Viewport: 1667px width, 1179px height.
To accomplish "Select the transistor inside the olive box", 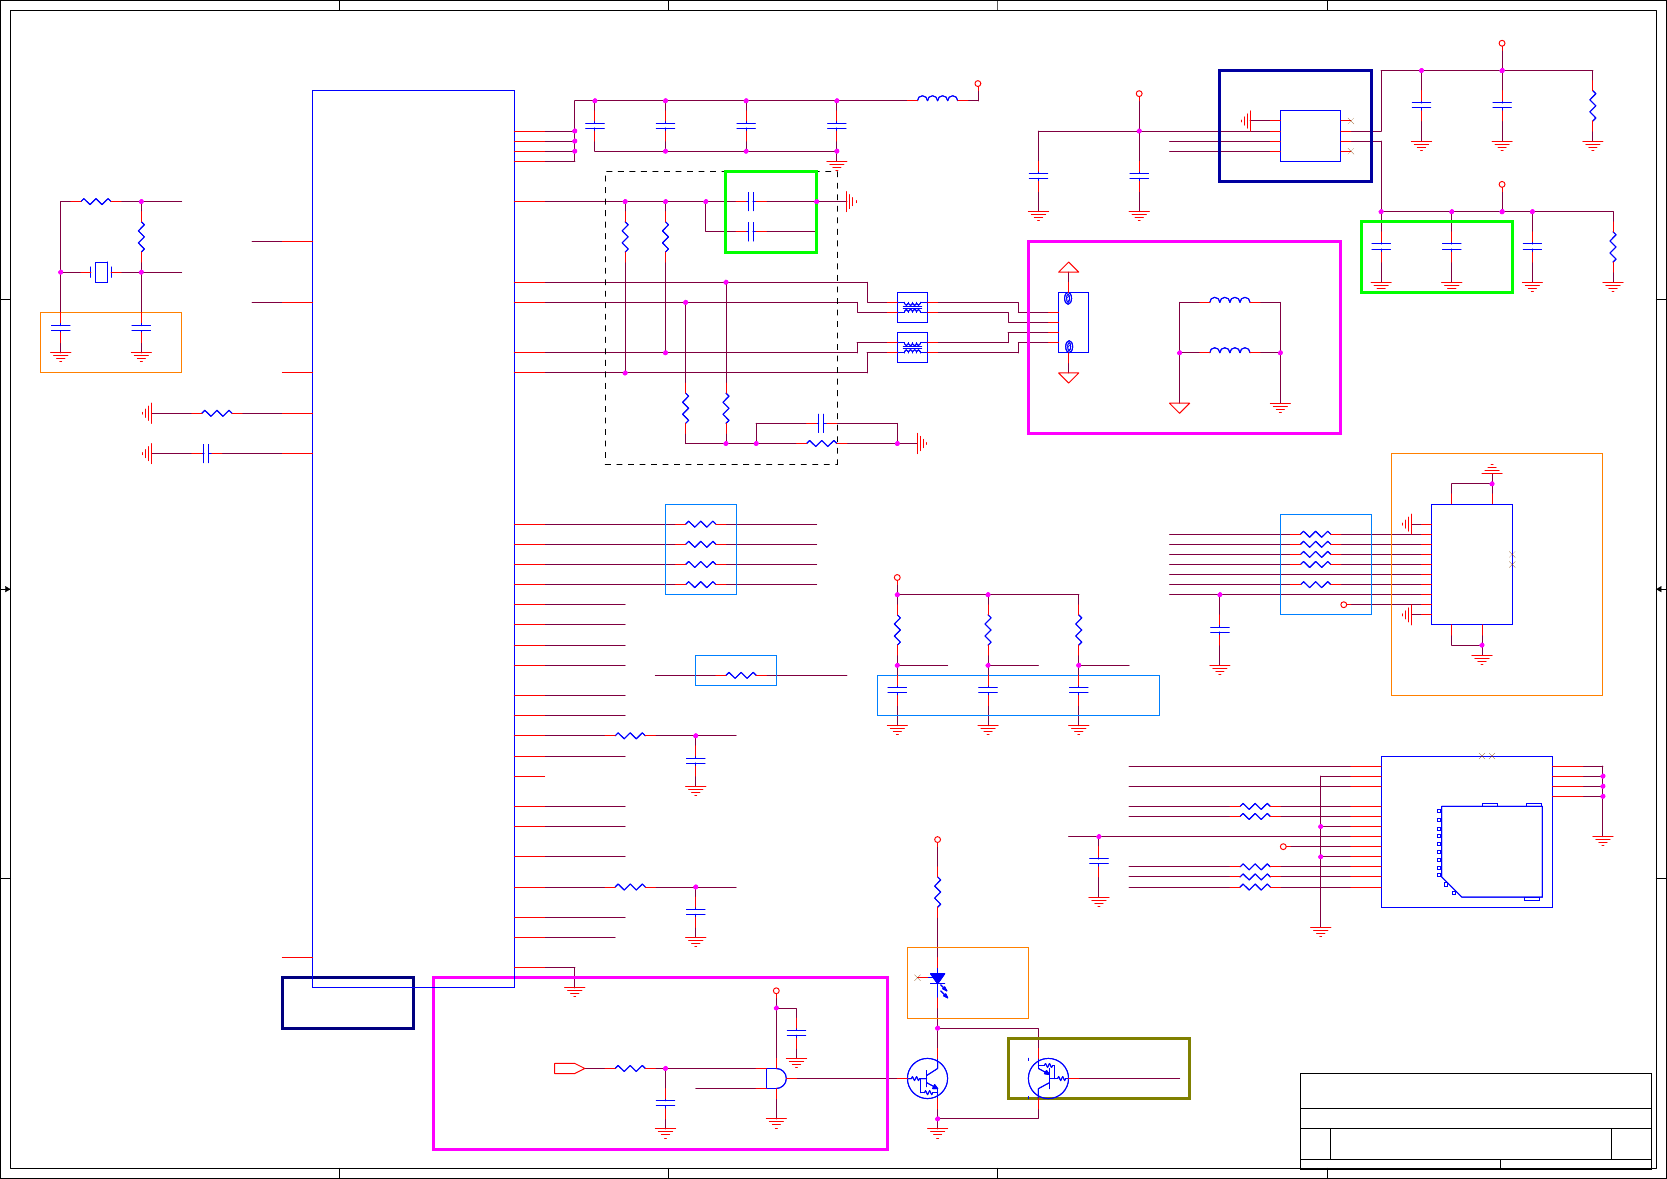I will point(1048,1078).
